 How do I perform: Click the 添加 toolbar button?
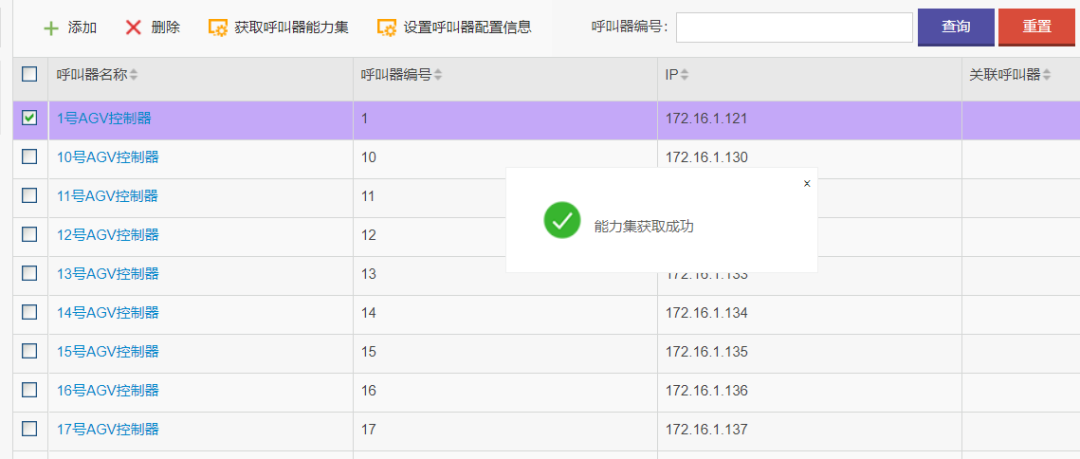point(70,28)
